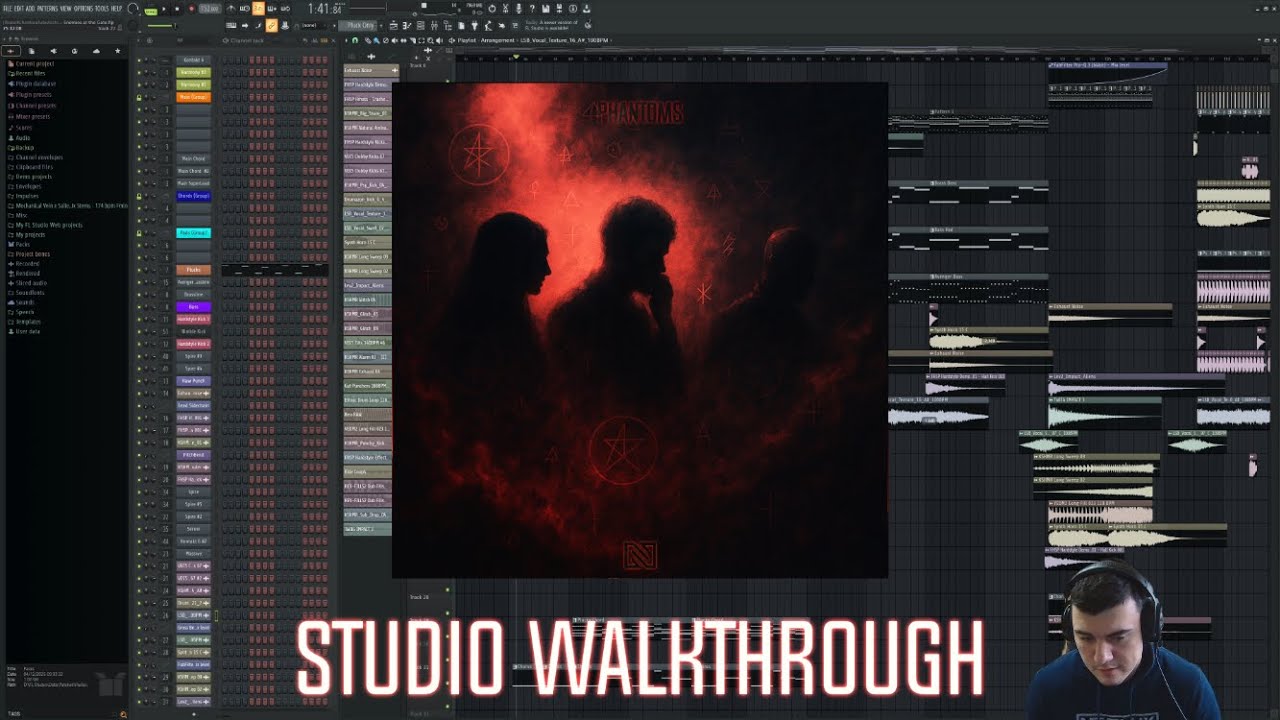Click the 1:41:84 time display
This screenshot has height=720, width=1280.
click(325, 9)
